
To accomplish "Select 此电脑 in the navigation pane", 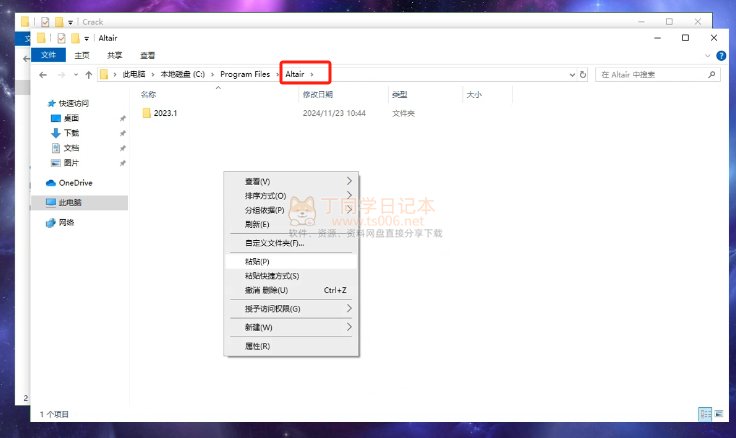I will 79,202.
